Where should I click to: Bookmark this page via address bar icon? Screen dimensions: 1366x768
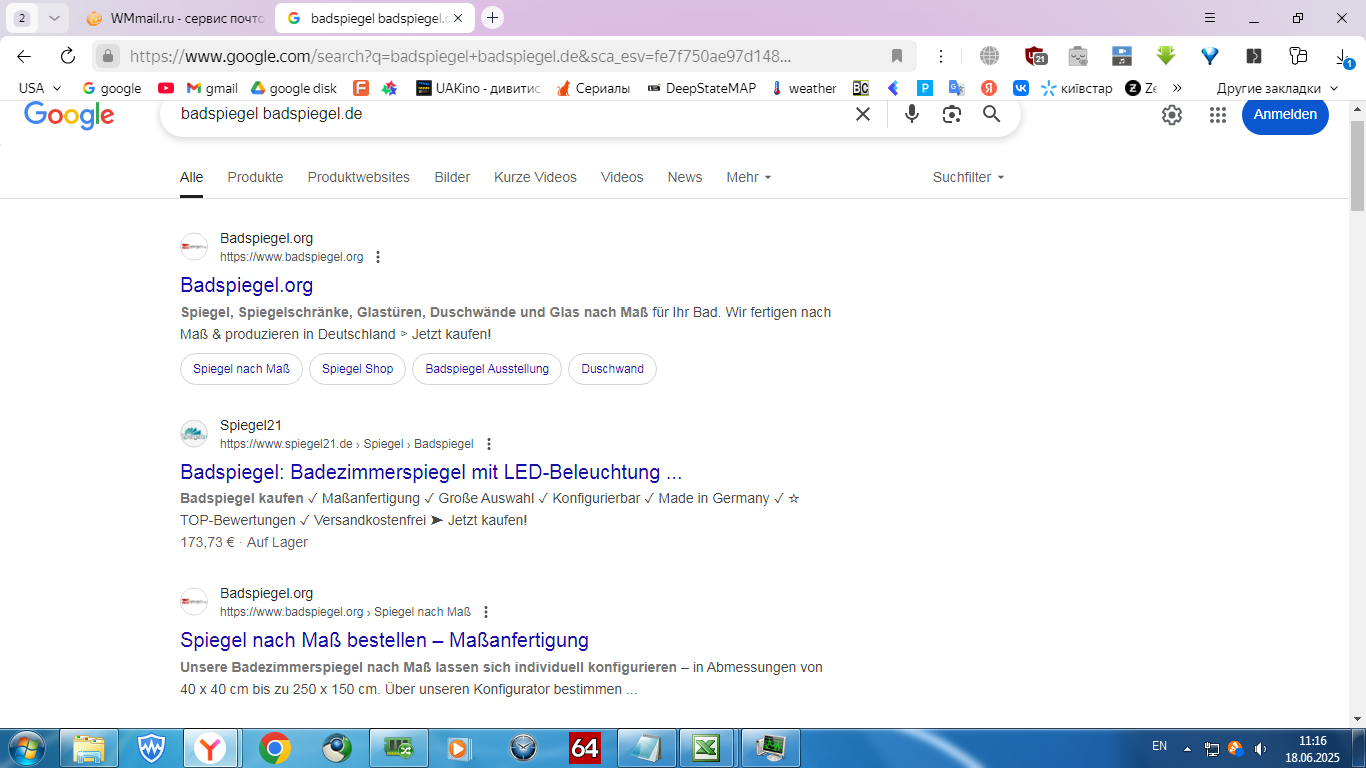(897, 56)
